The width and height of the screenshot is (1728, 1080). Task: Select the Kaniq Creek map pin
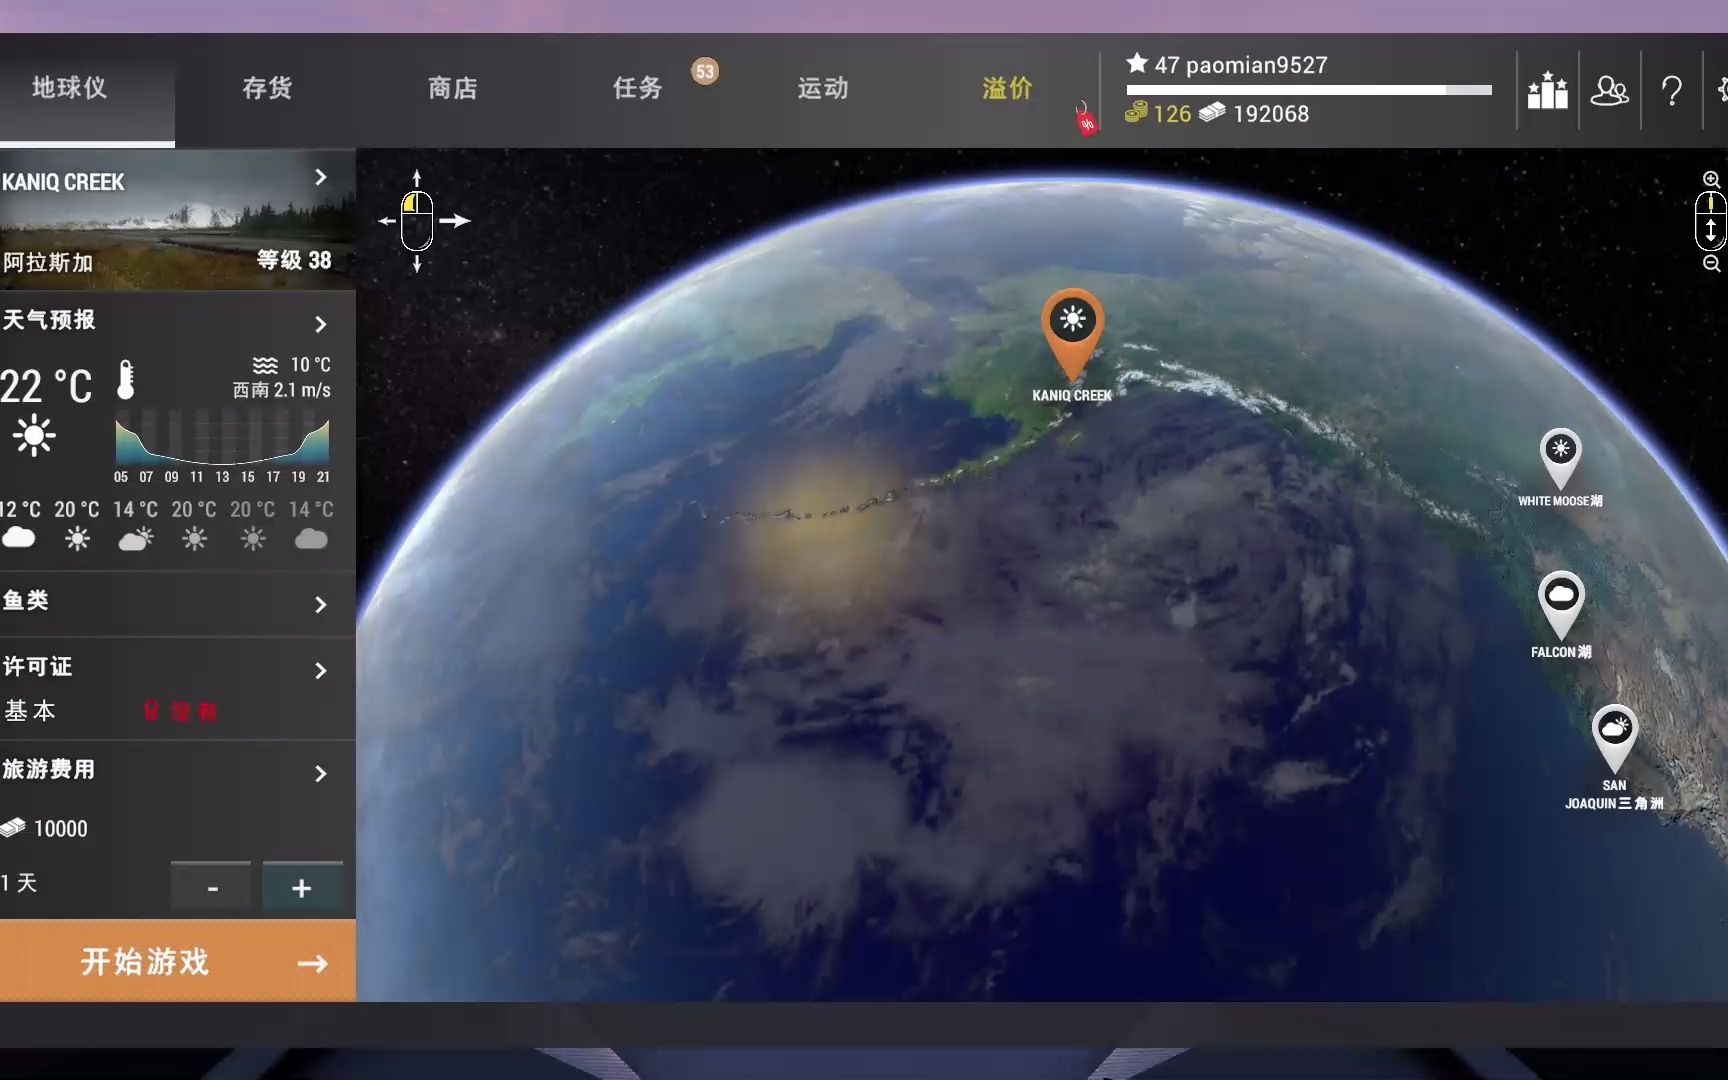(x=1072, y=335)
